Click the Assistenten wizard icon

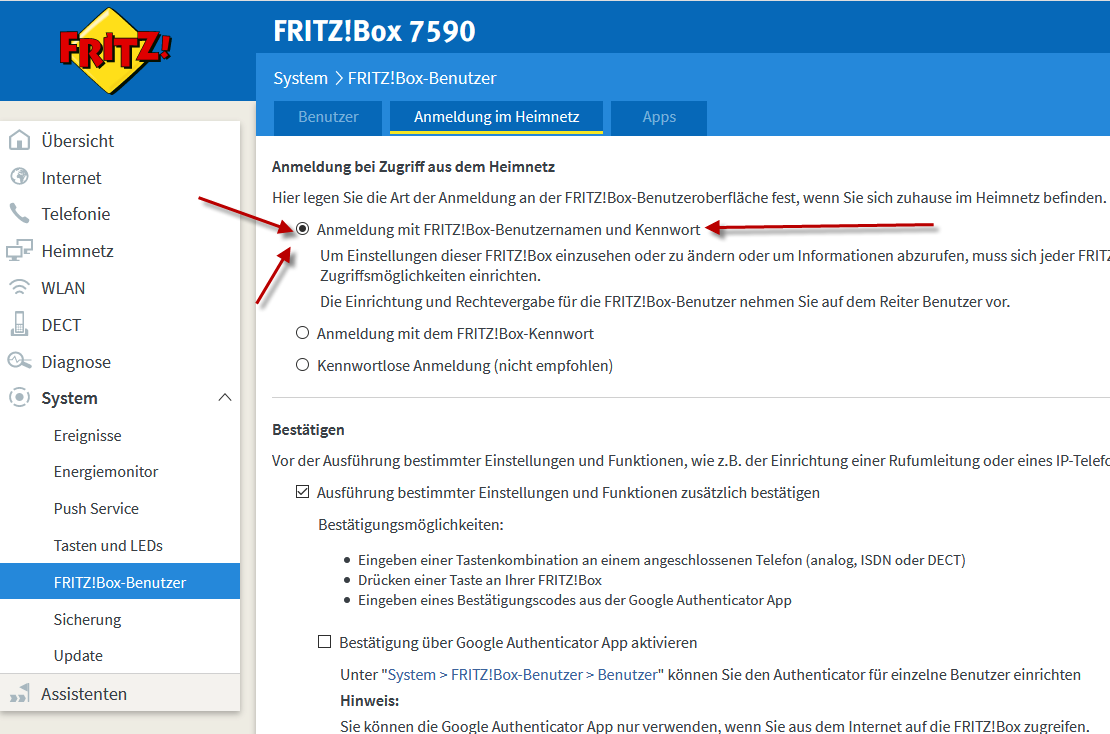point(19,694)
